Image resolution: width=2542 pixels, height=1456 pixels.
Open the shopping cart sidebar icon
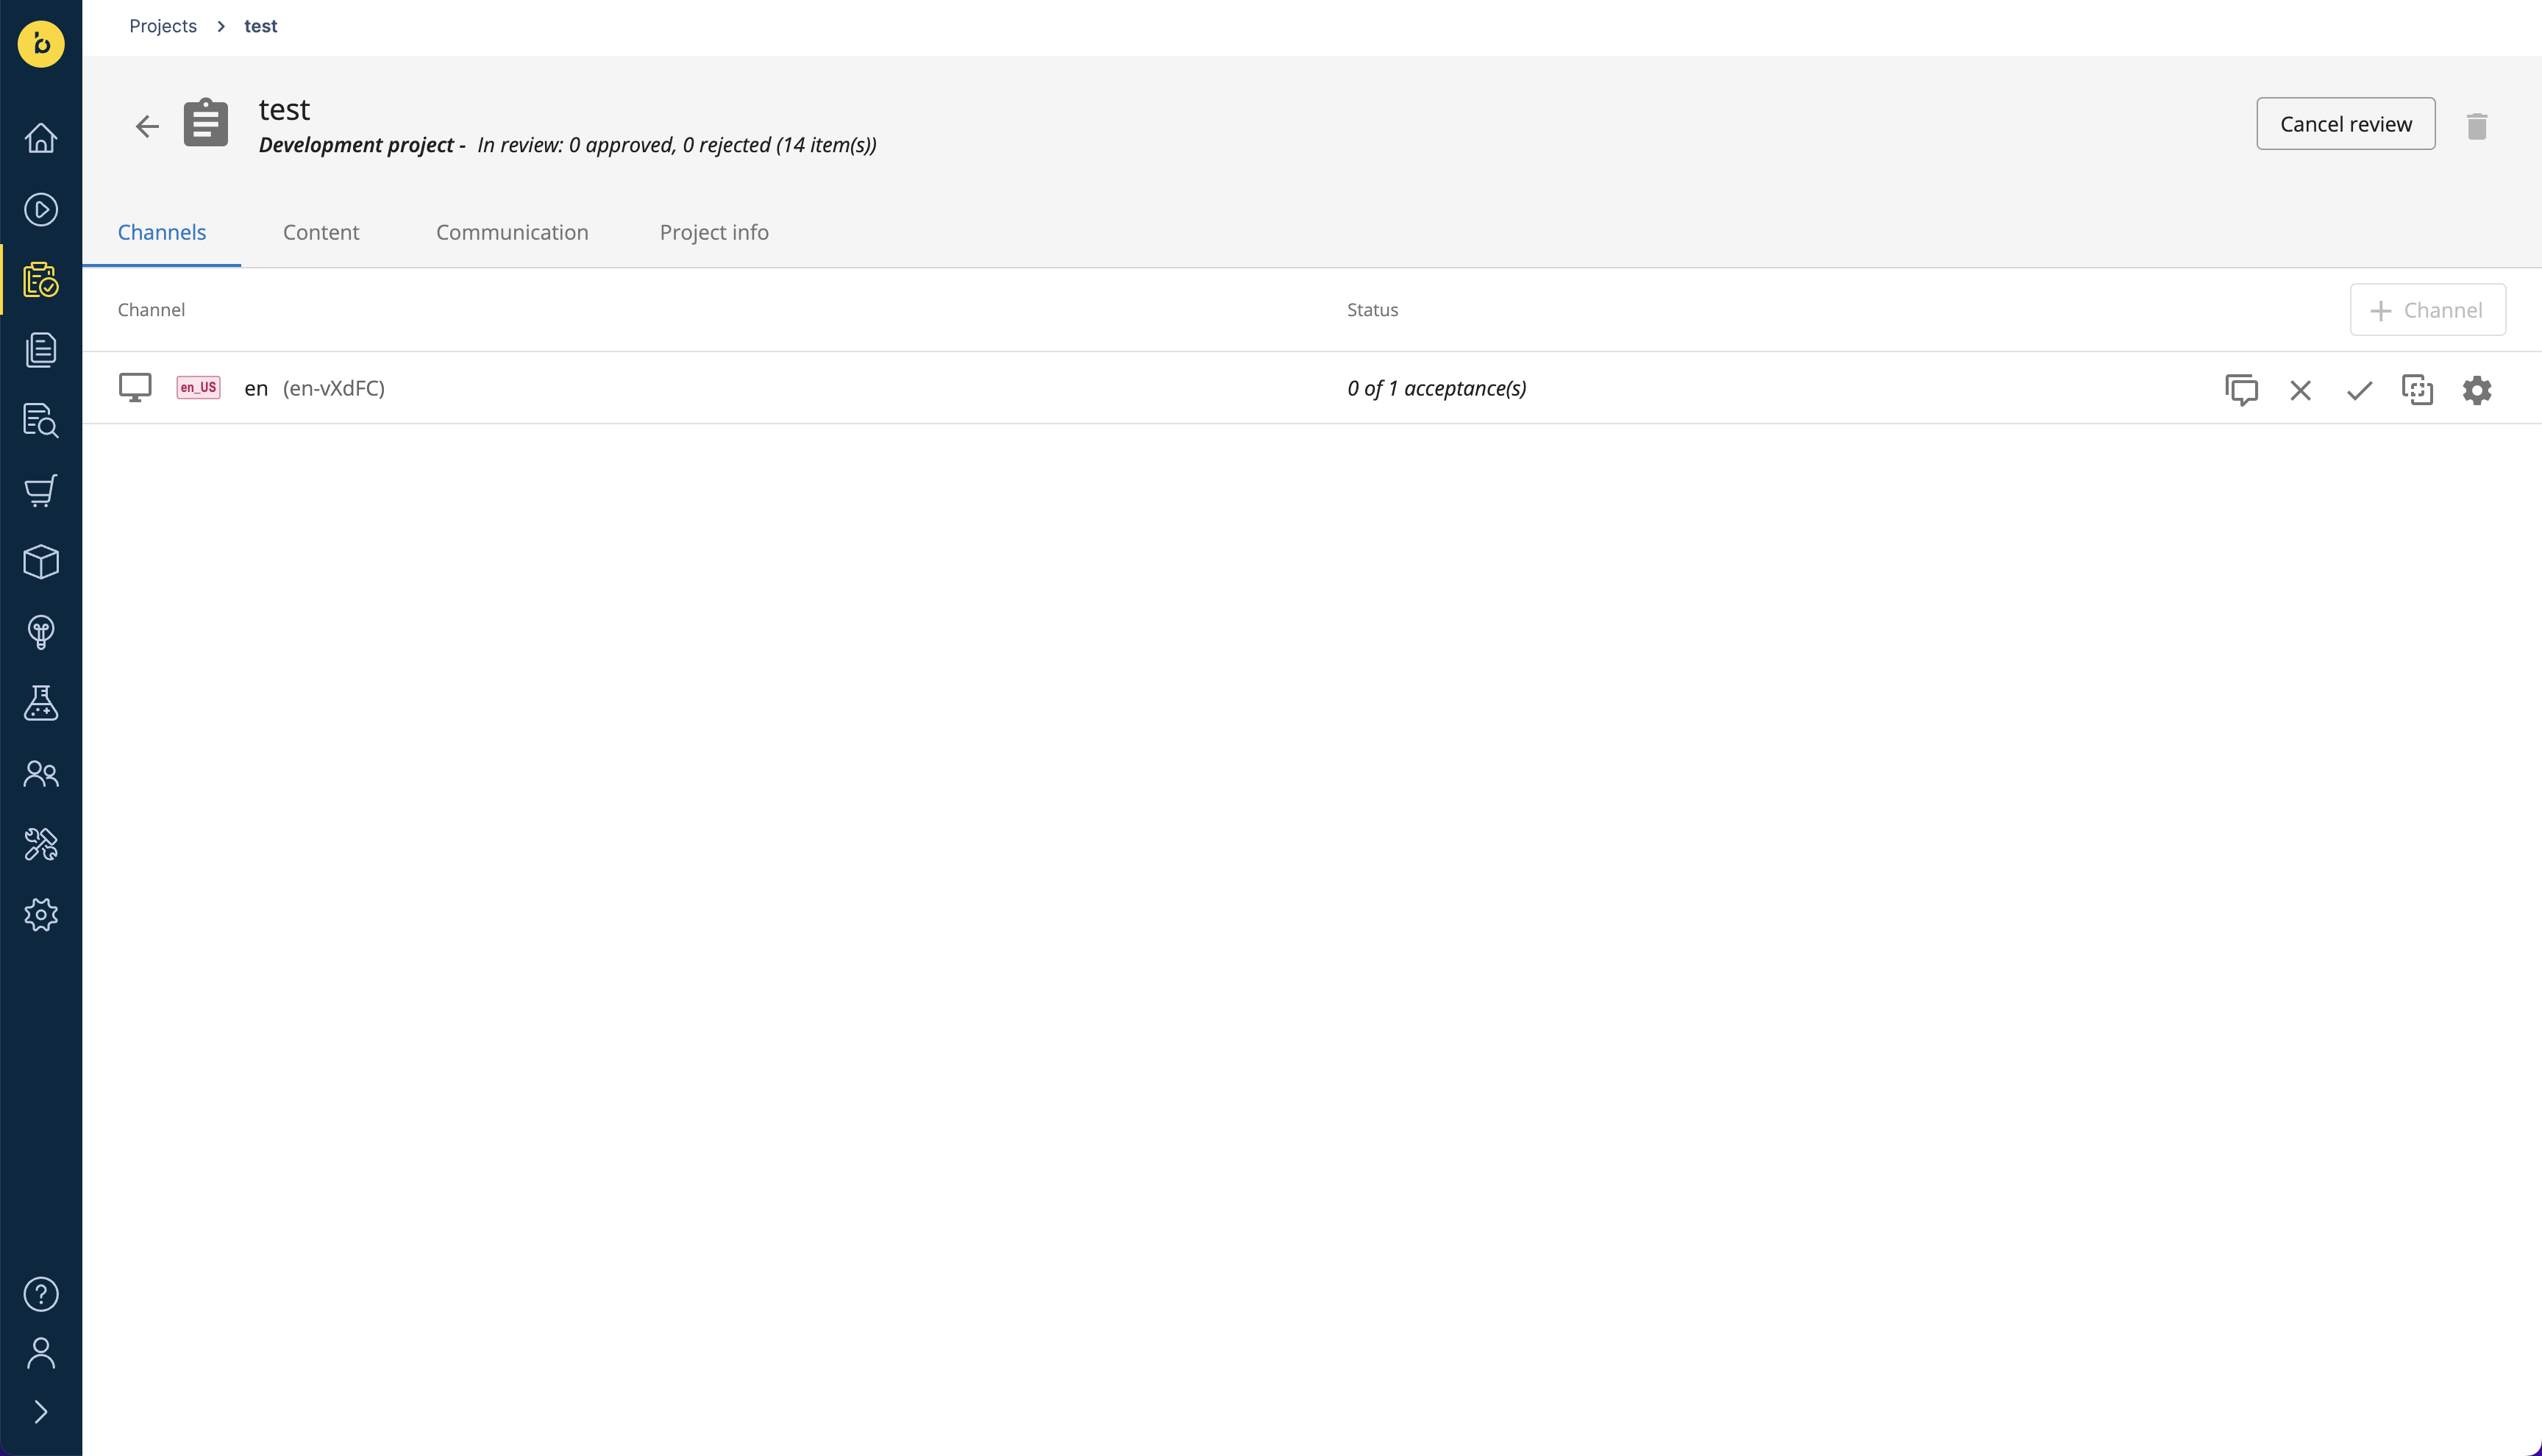pos(41,491)
